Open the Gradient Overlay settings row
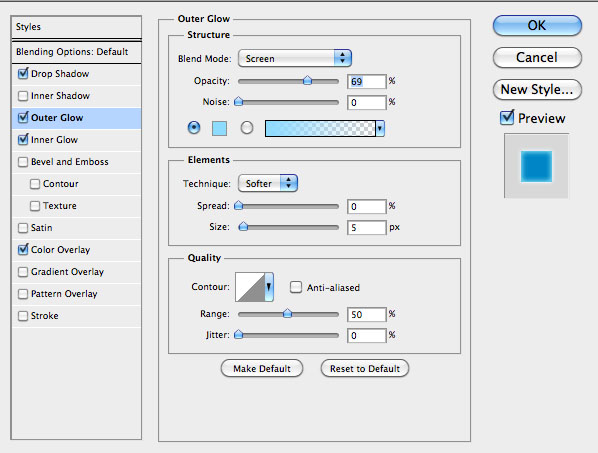This screenshot has height=453, width=598. click(77, 272)
